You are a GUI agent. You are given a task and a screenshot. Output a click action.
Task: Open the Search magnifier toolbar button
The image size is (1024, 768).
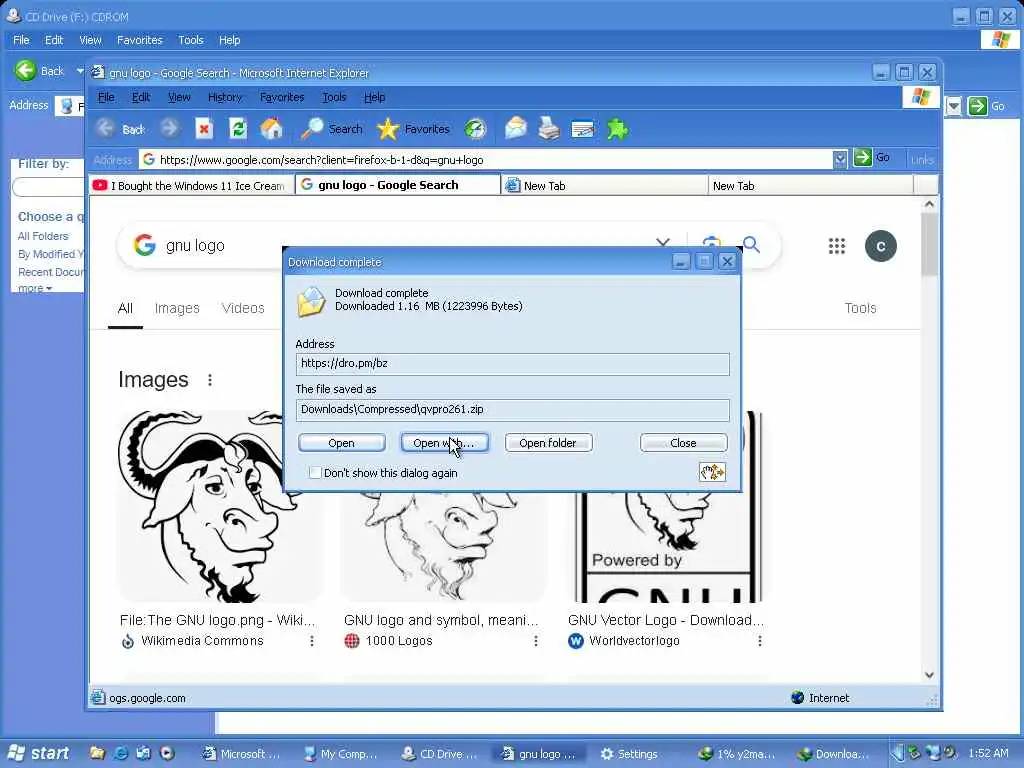click(332, 129)
